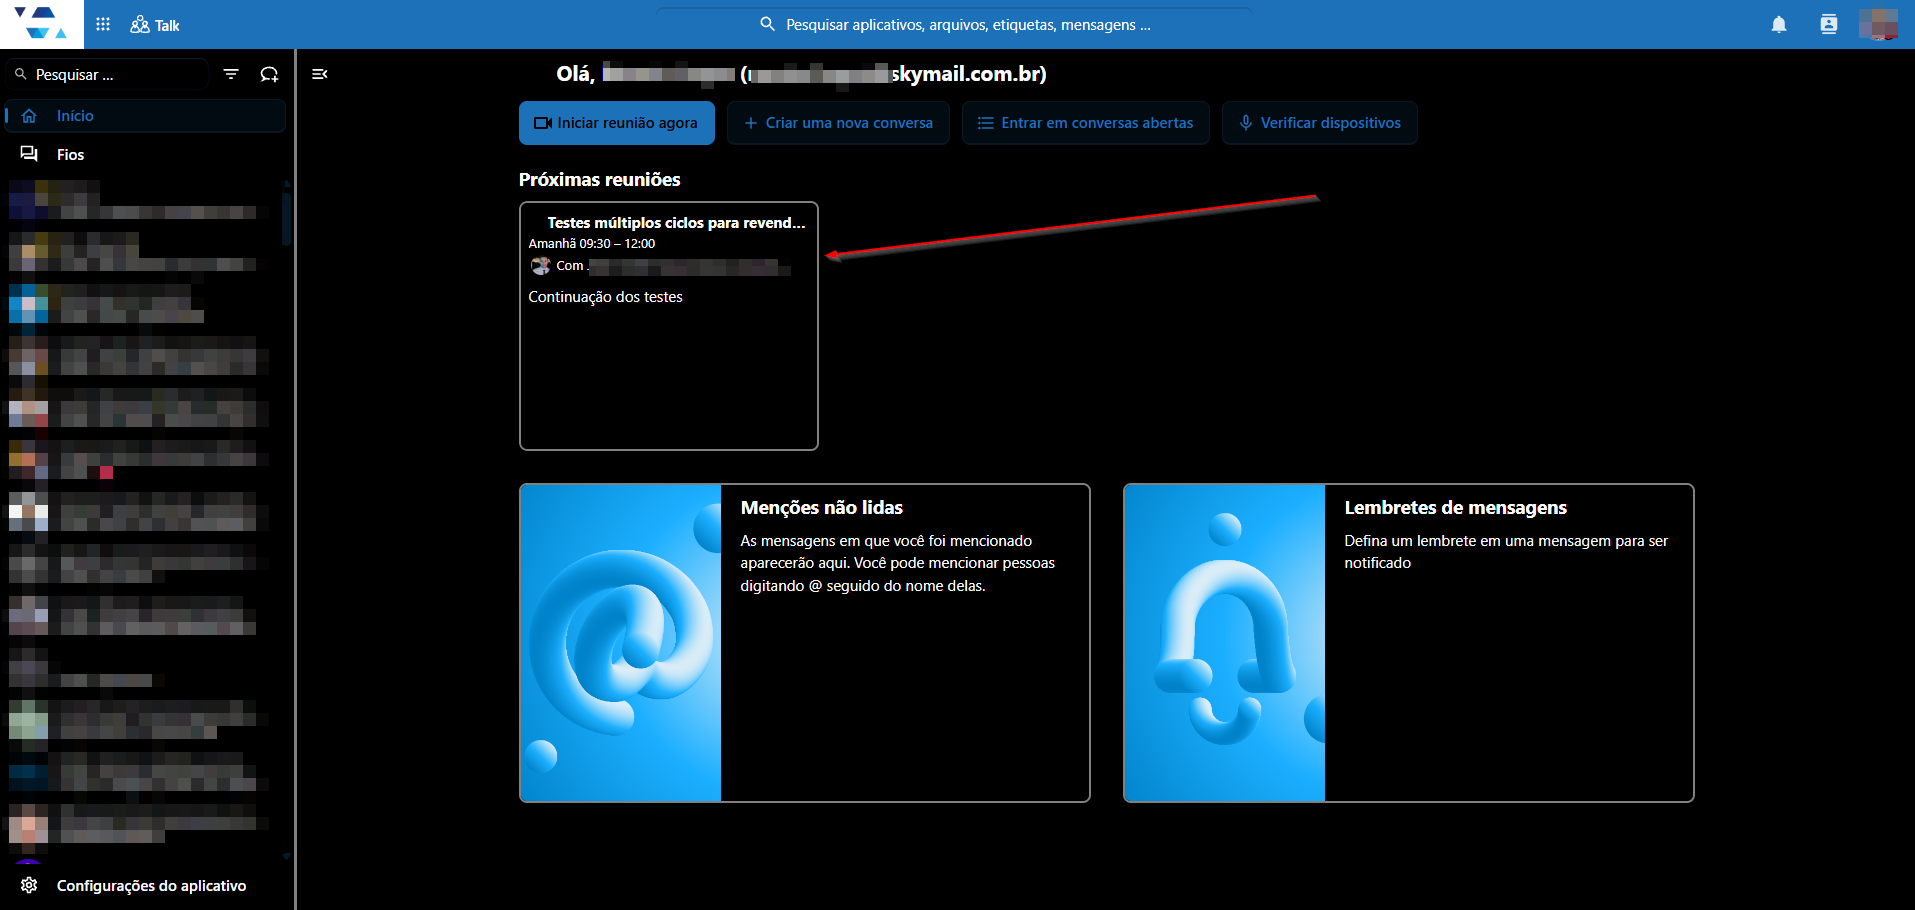Click the filter conversations icon
Viewport: 1915px width, 910px height.
[x=231, y=74]
